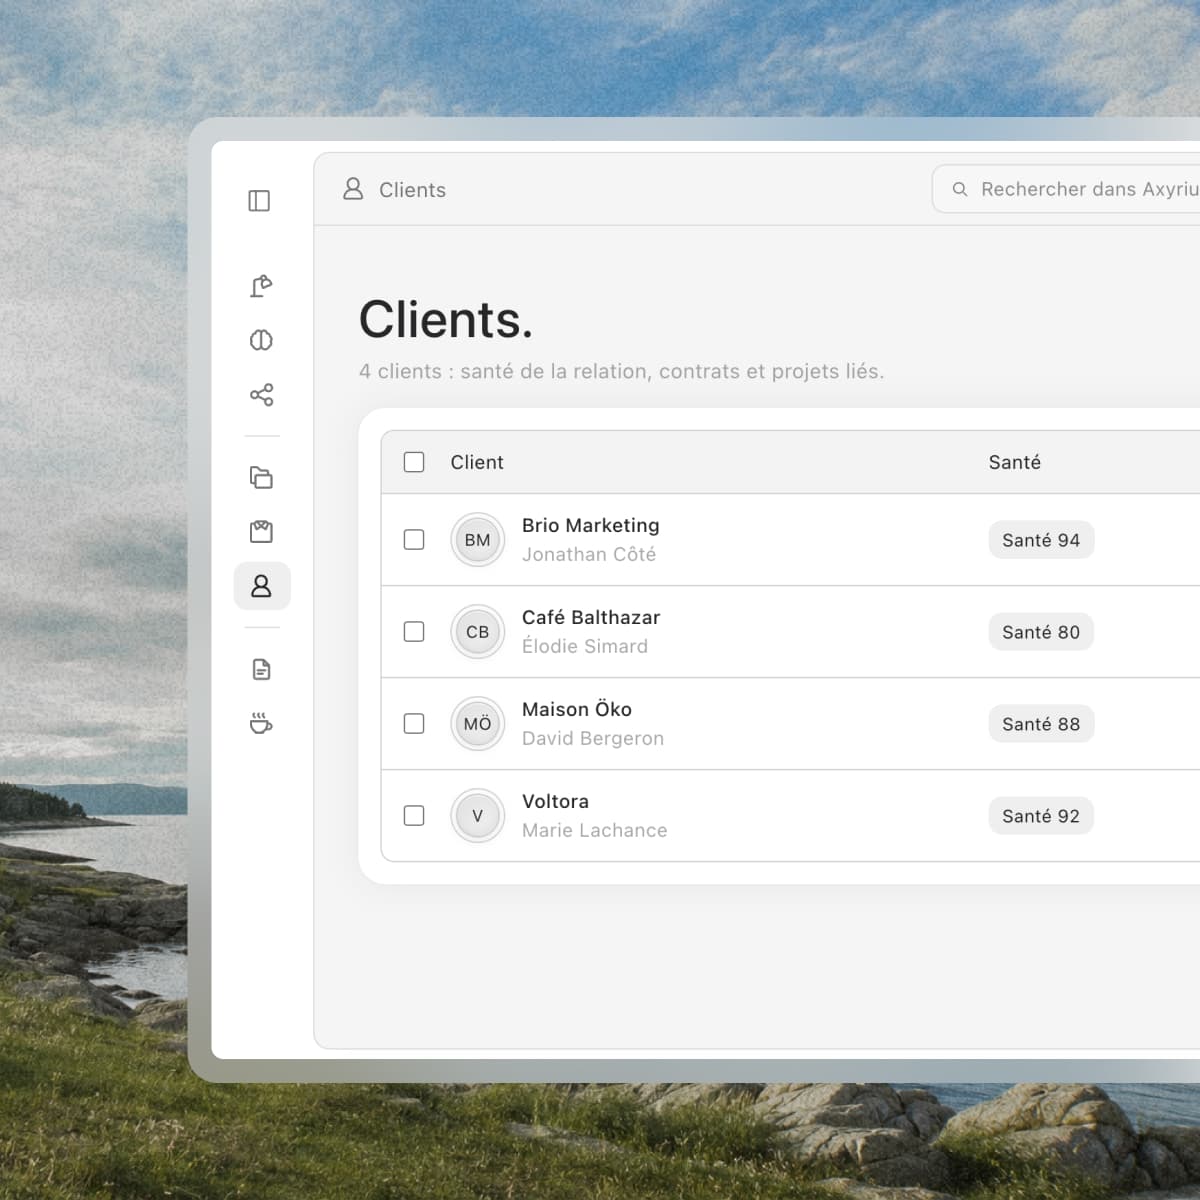This screenshot has height=1200, width=1200.
Task: Click contact name David Bergeron
Action: coord(593,738)
